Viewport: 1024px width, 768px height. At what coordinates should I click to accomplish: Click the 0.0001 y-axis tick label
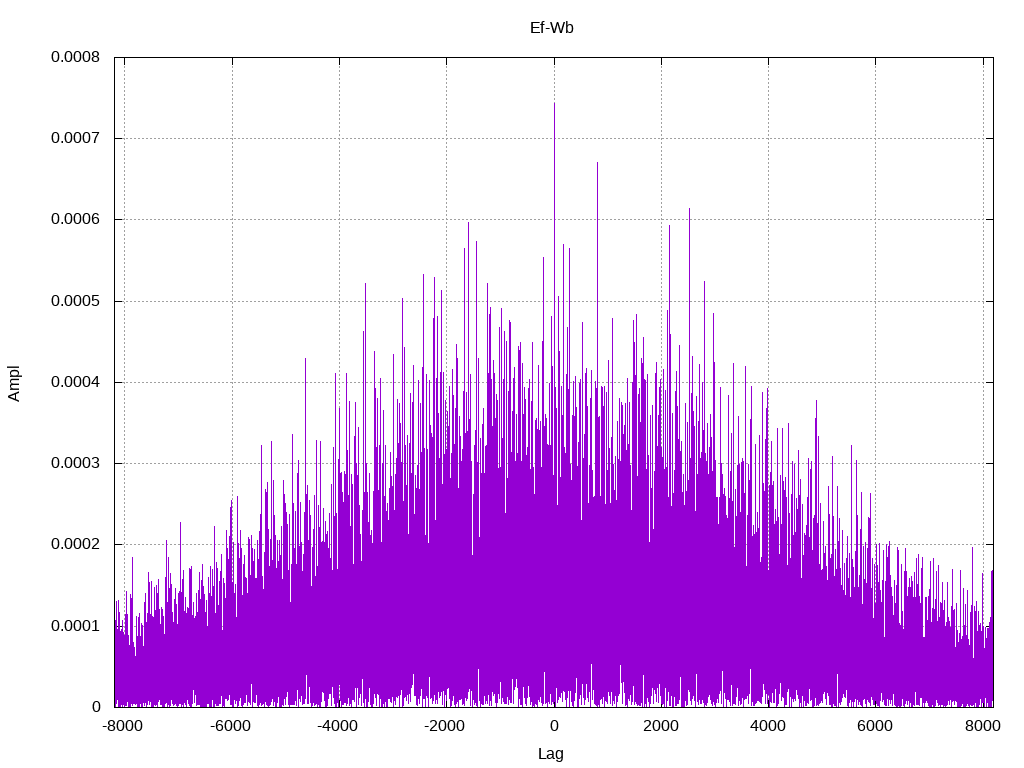coord(76,626)
